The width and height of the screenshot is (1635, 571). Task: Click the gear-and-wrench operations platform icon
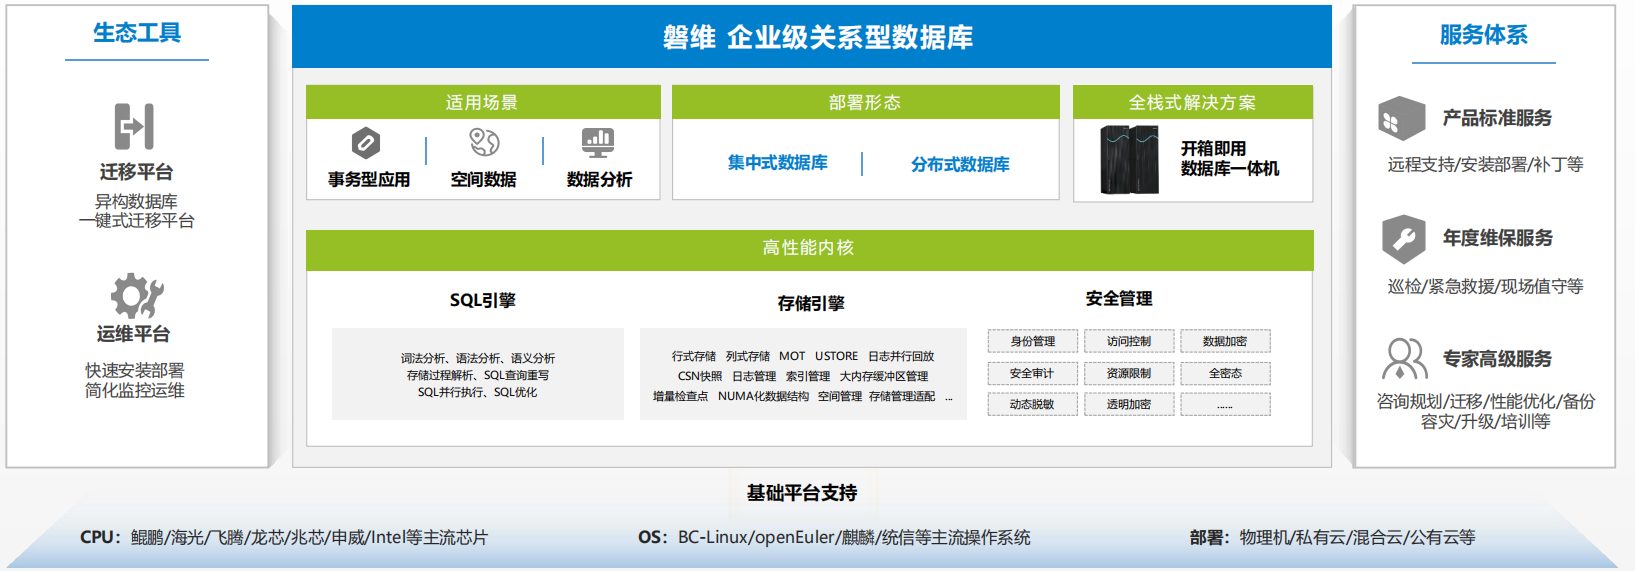136,296
